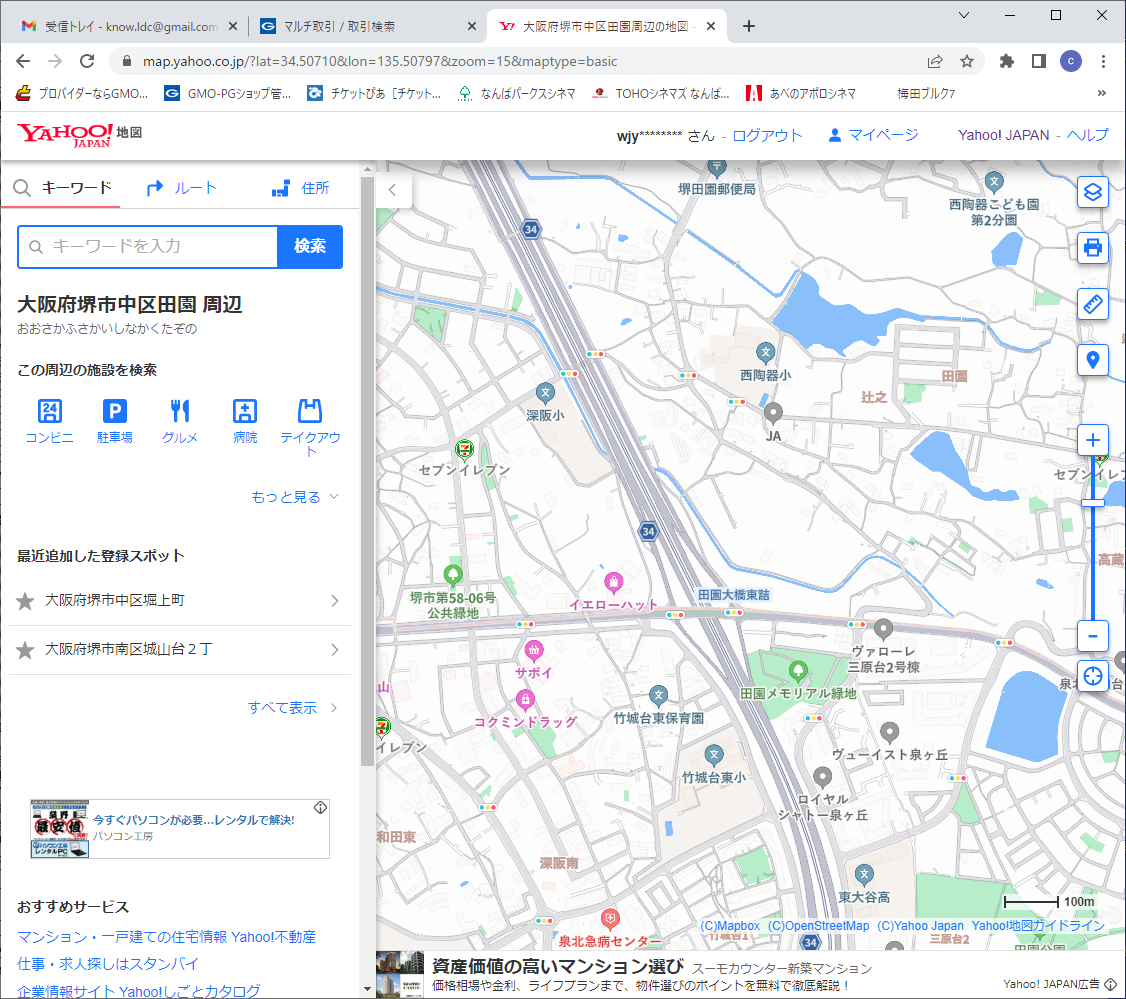Expand もっと見る facility categories
This screenshot has height=999, width=1126.
pos(295,497)
